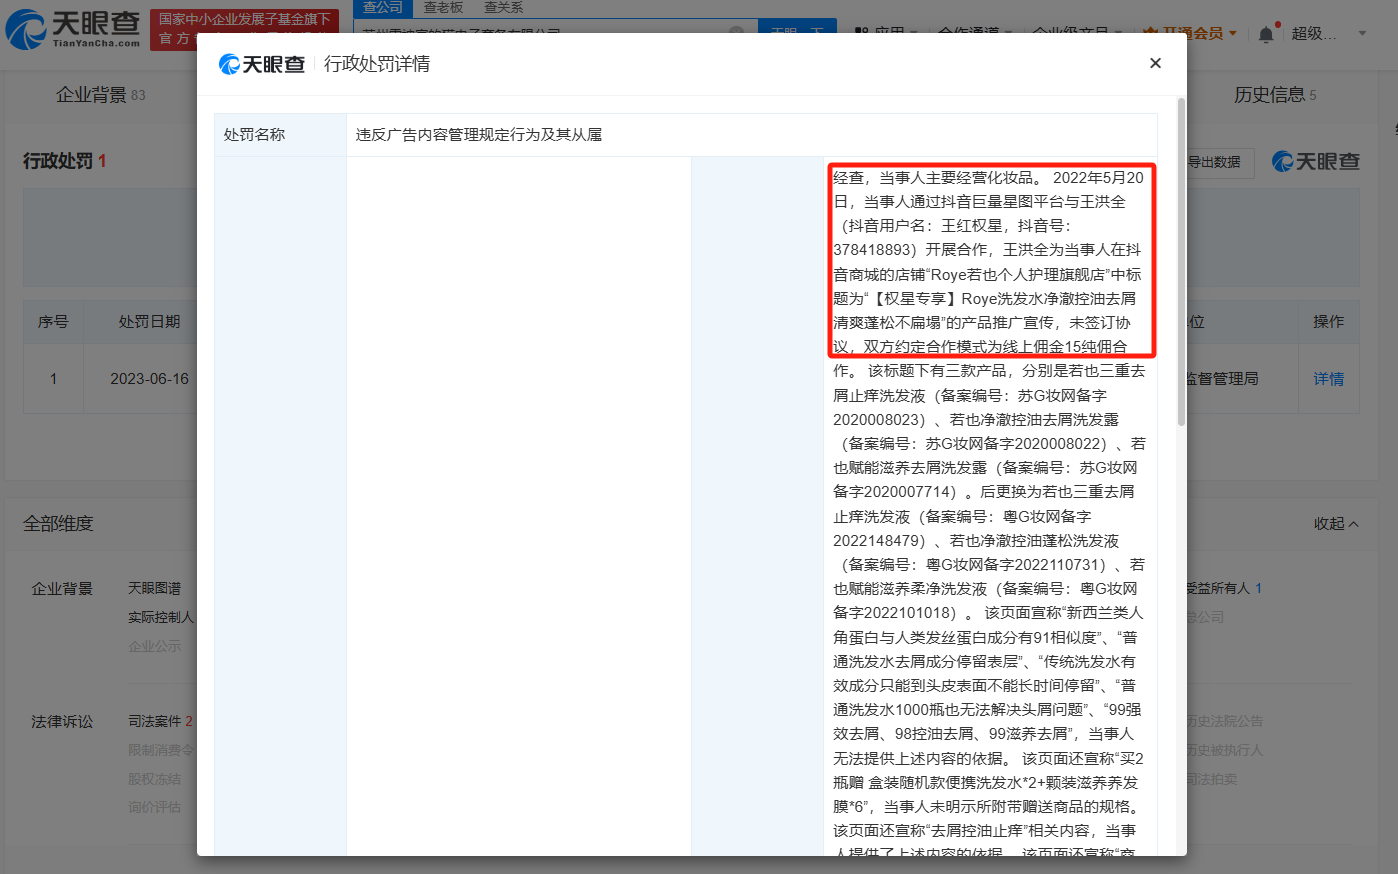Open the 超级 account dropdown at top right
The height and width of the screenshot is (874, 1398).
pyautogui.click(x=1315, y=31)
